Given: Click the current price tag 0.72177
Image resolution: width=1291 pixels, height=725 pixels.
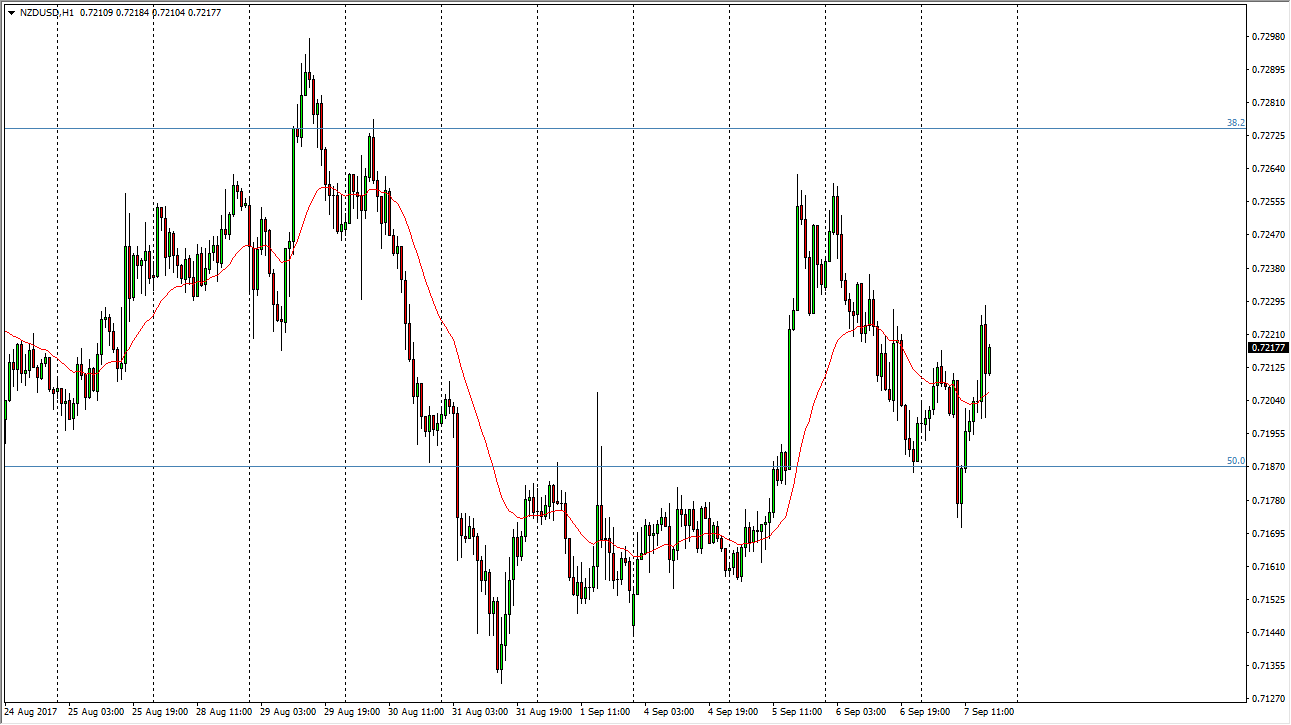Looking at the screenshot, I should pyautogui.click(x=1269, y=348).
